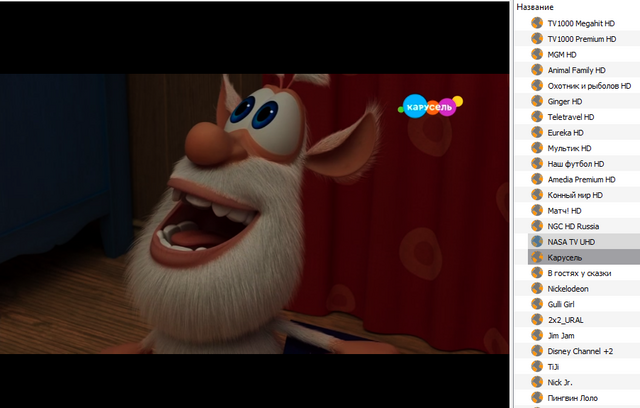Click the channel icon beside Карусель
The image size is (640, 408).
click(537, 257)
